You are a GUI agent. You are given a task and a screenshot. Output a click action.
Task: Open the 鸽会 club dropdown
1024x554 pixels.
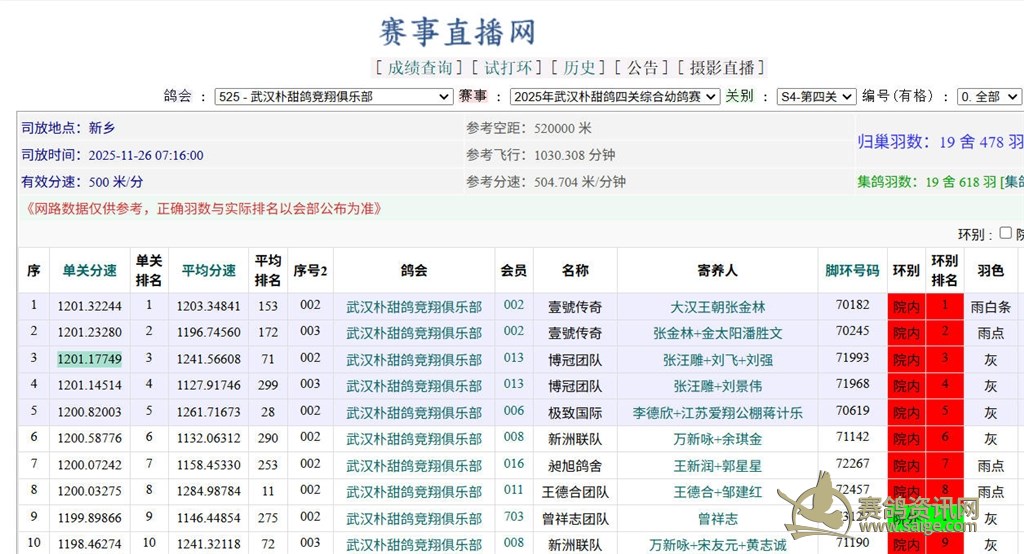333,97
